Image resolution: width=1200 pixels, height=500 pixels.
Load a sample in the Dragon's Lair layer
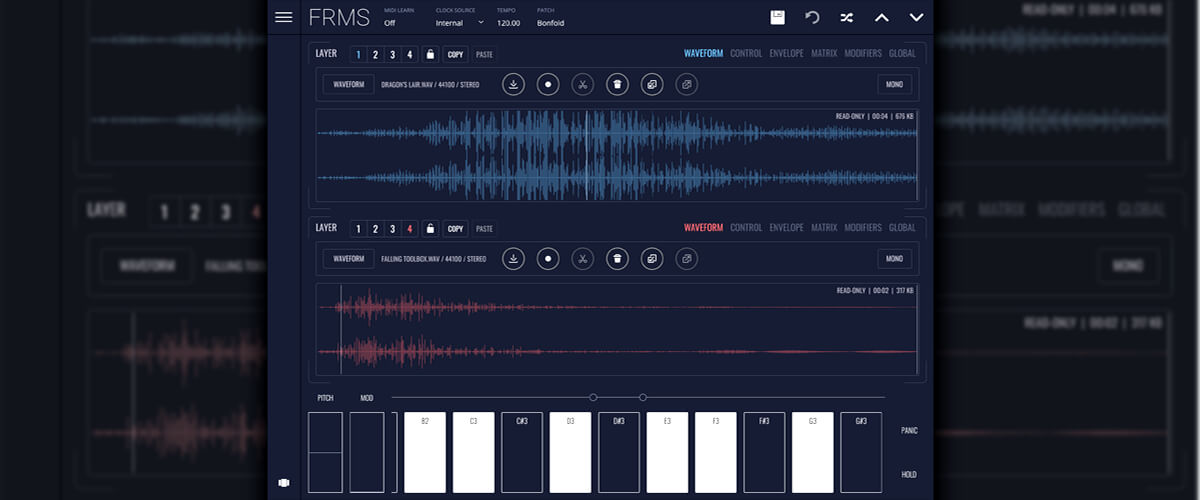513,84
